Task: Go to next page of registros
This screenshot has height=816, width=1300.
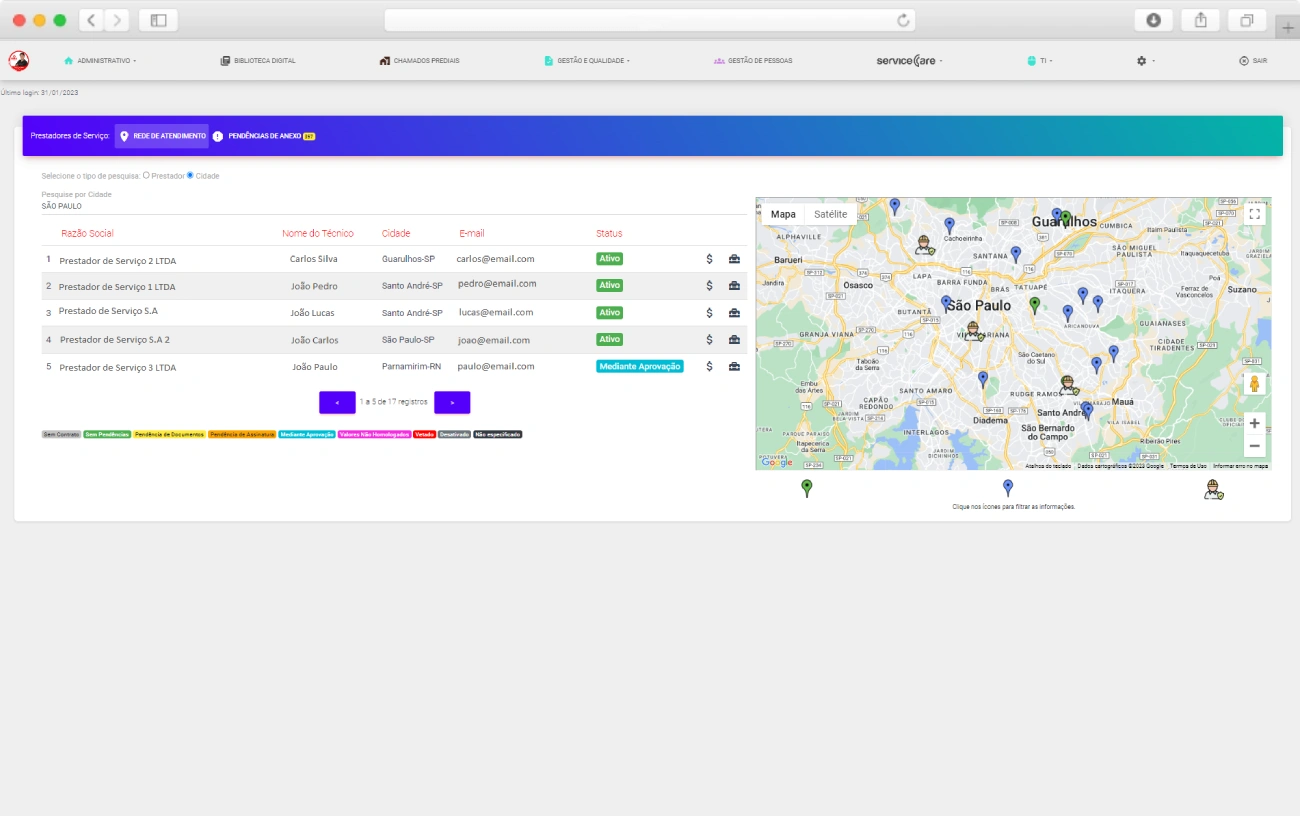Action: [452, 402]
